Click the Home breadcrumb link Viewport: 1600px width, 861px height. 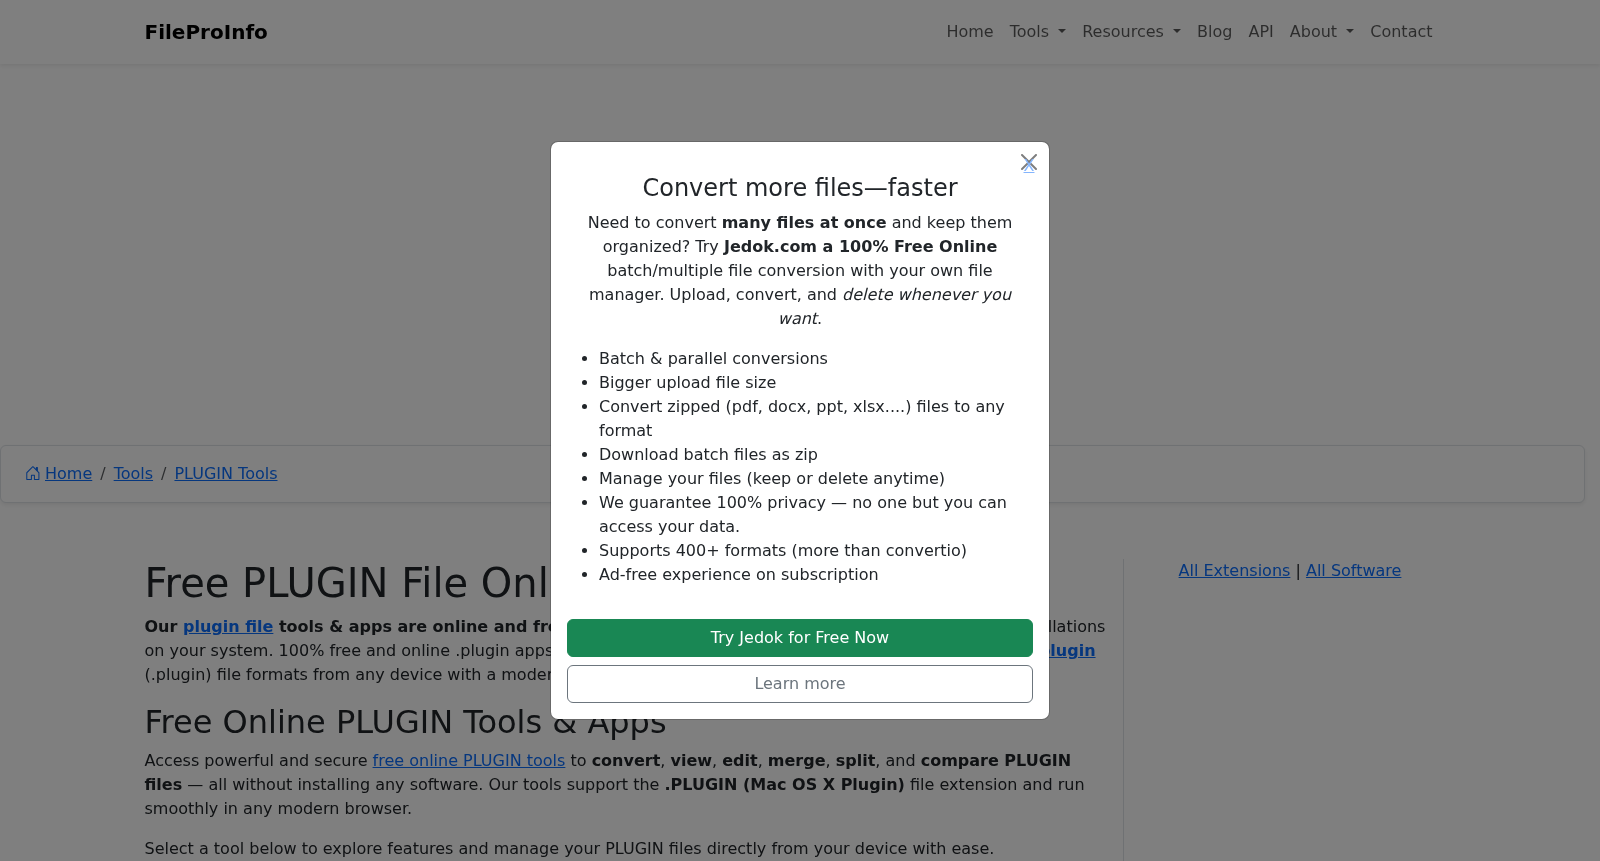(x=68, y=474)
